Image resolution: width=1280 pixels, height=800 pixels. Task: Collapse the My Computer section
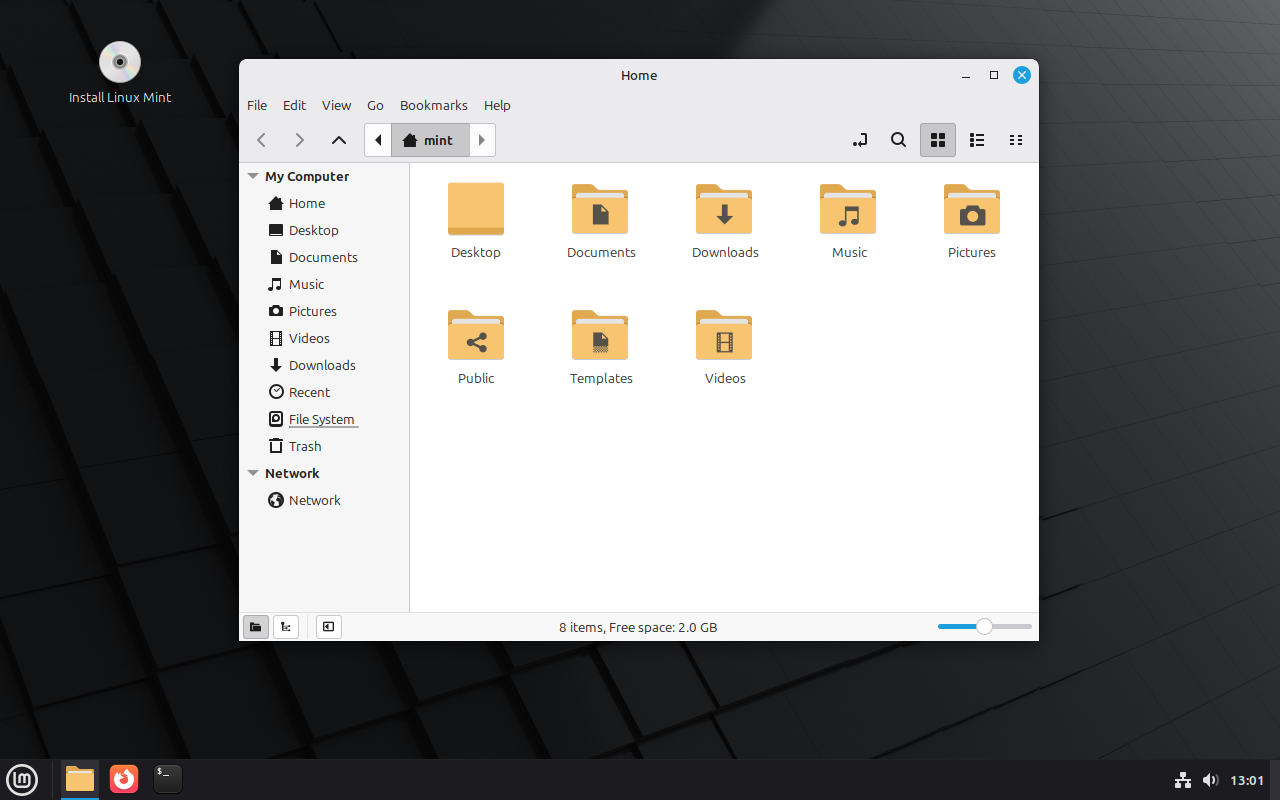click(x=253, y=176)
